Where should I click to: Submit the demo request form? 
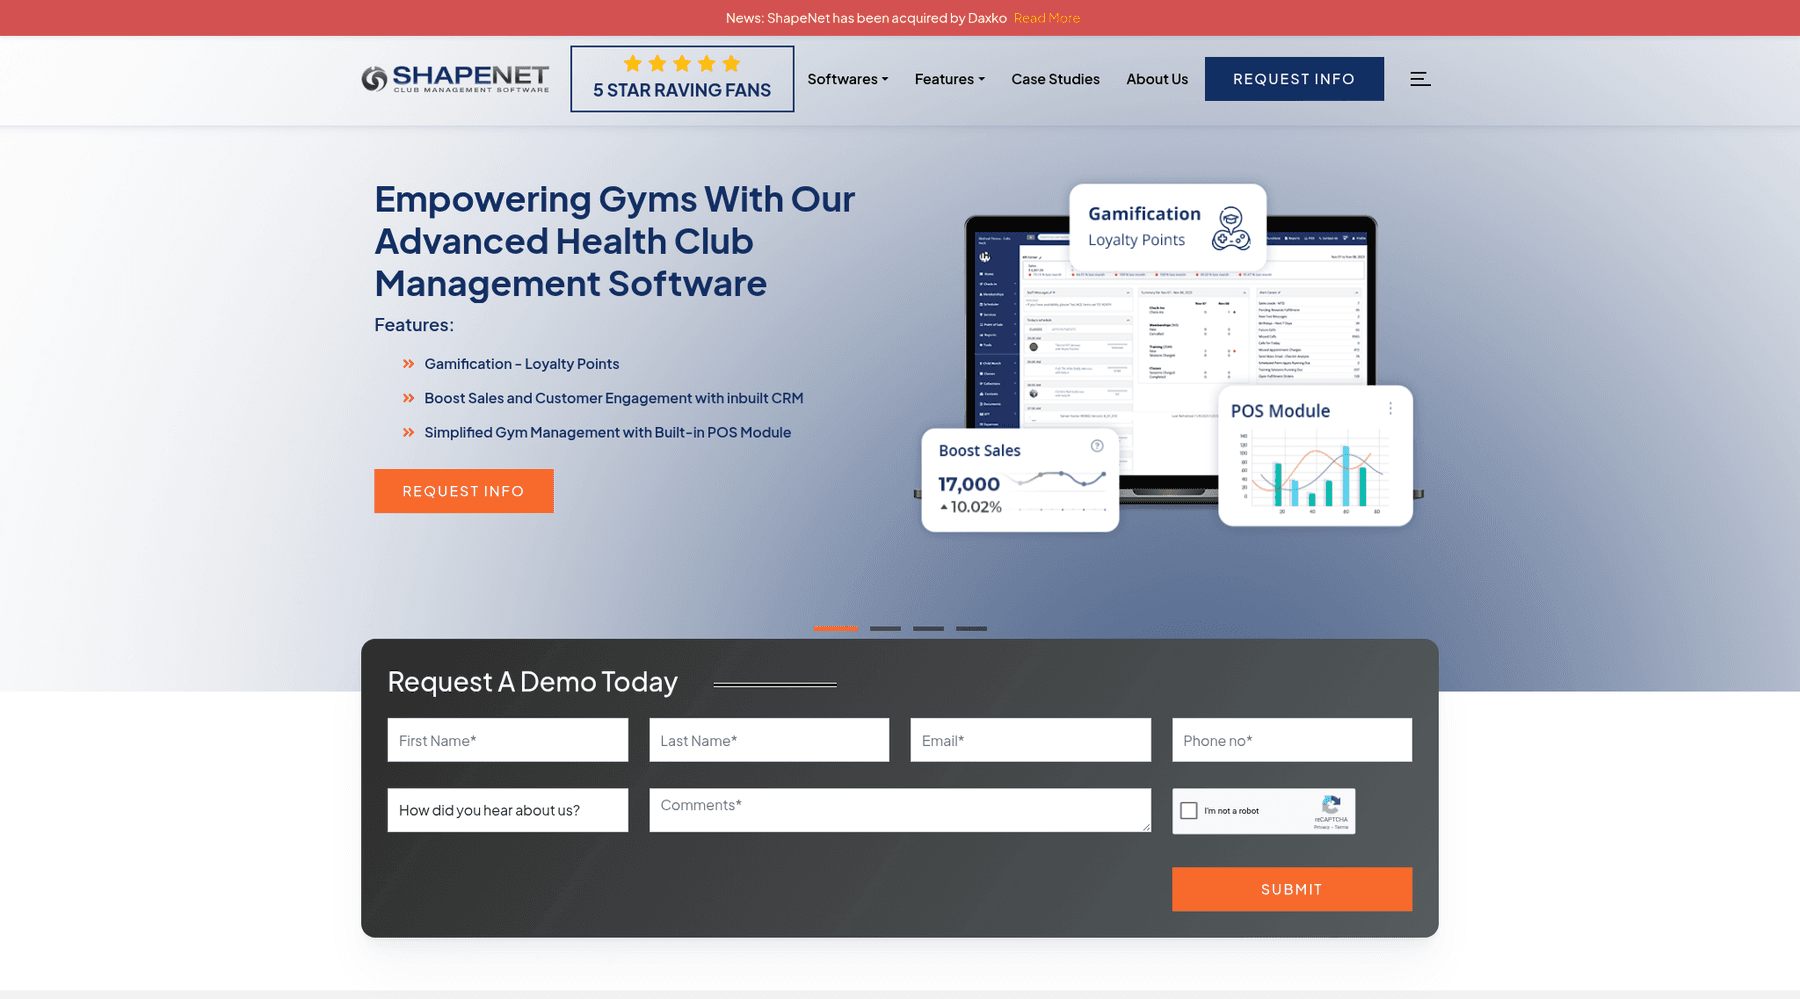(1292, 889)
